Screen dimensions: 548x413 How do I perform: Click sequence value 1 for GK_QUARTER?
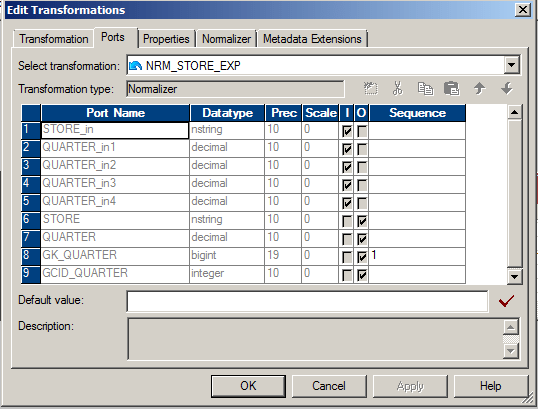point(417,256)
